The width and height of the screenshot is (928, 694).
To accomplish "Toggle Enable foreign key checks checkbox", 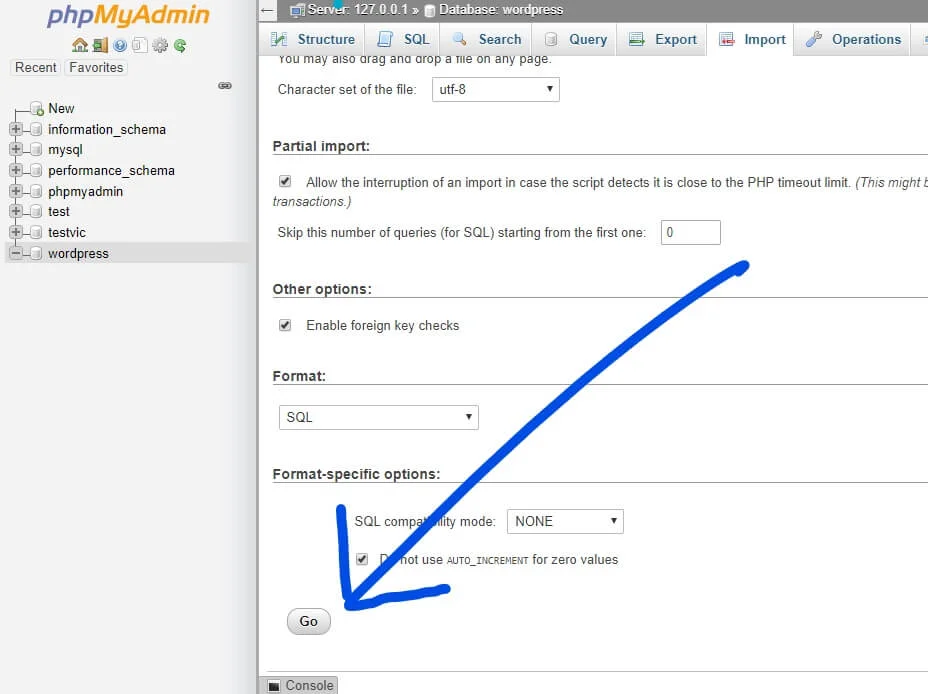I will (x=285, y=325).
